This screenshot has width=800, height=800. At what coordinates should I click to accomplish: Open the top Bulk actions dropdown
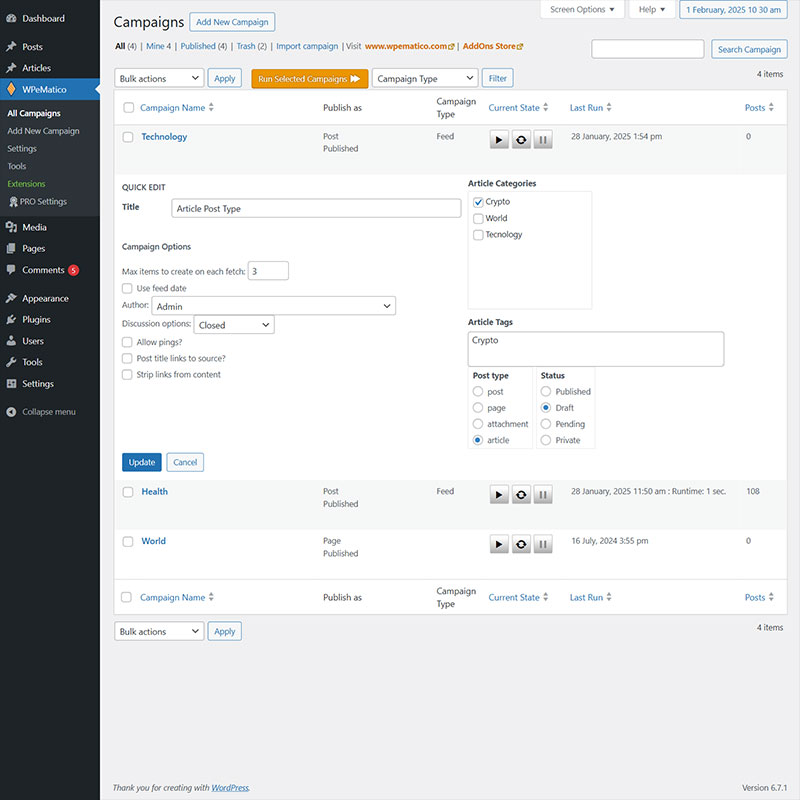tap(159, 78)
